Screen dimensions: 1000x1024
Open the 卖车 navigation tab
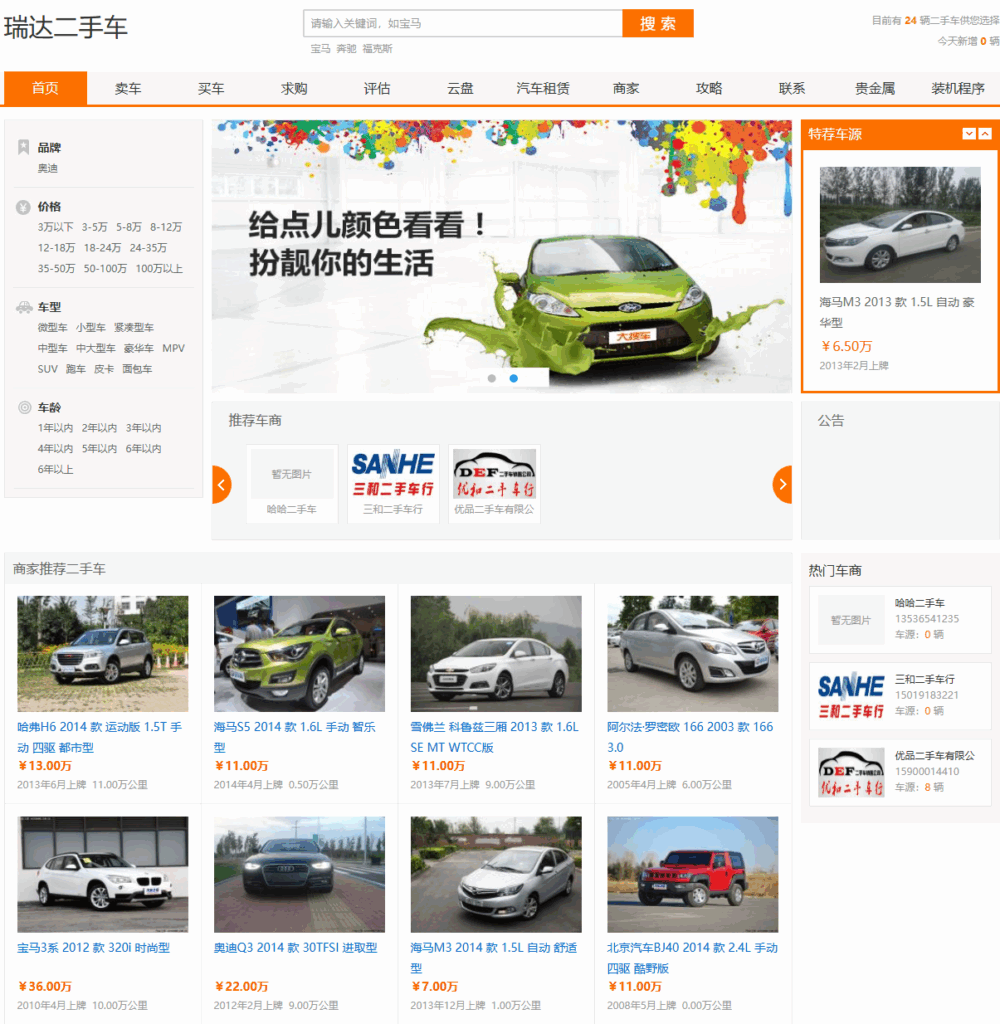[128, 88]
